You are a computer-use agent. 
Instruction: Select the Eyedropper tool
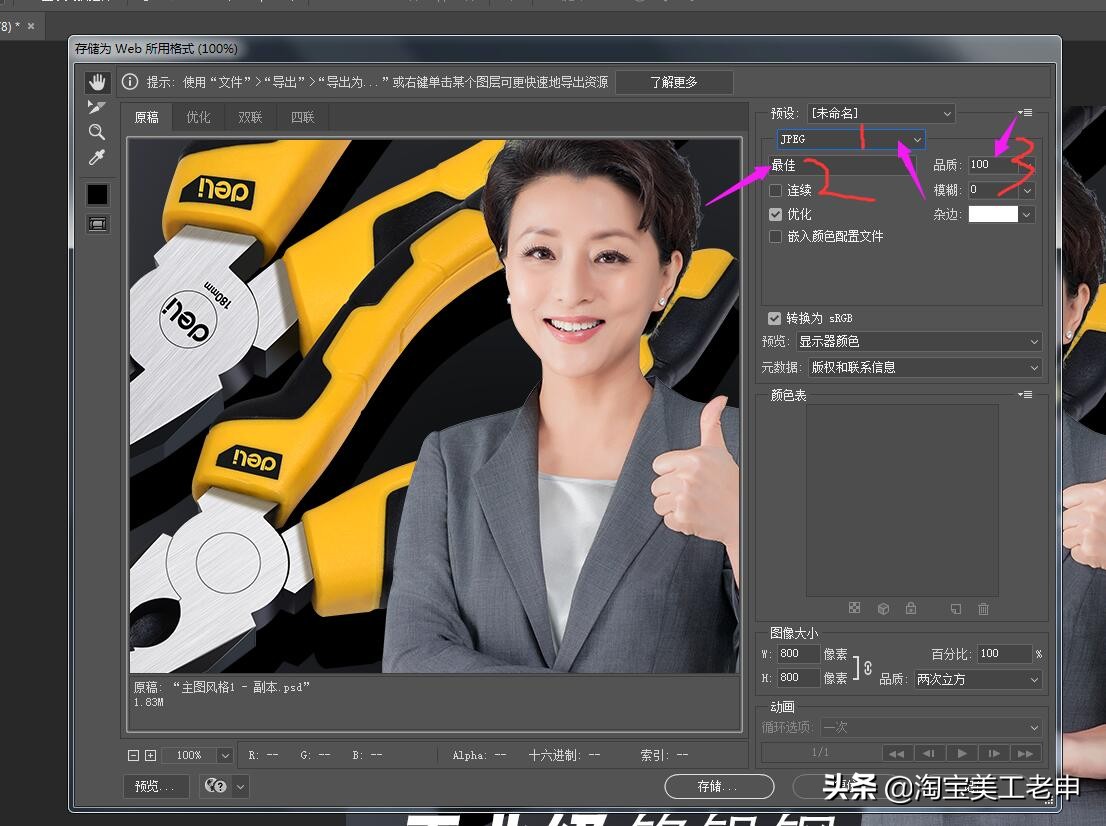[97, 157]
